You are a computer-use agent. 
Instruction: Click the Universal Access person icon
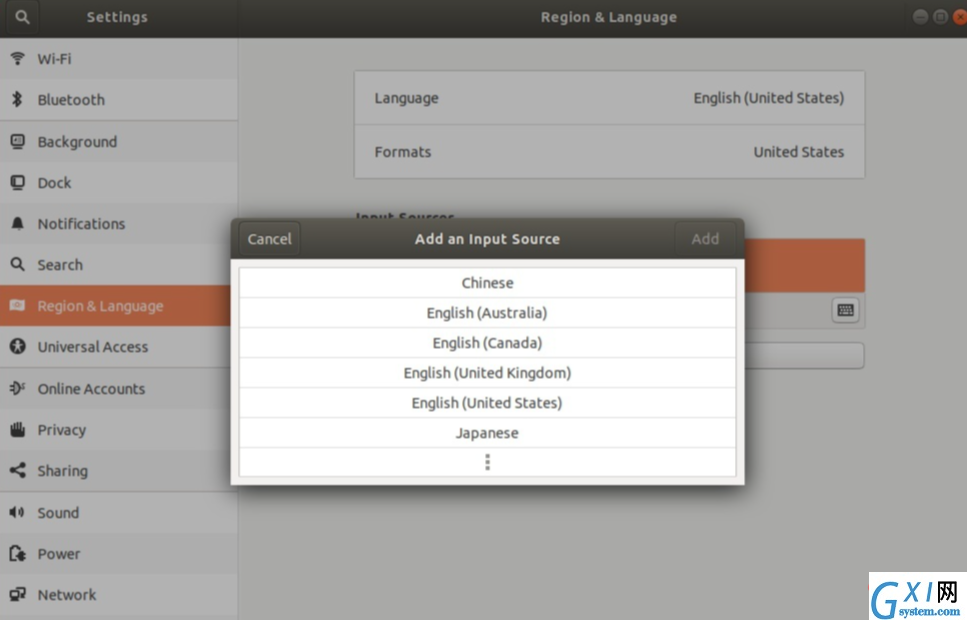pos(17,347)
